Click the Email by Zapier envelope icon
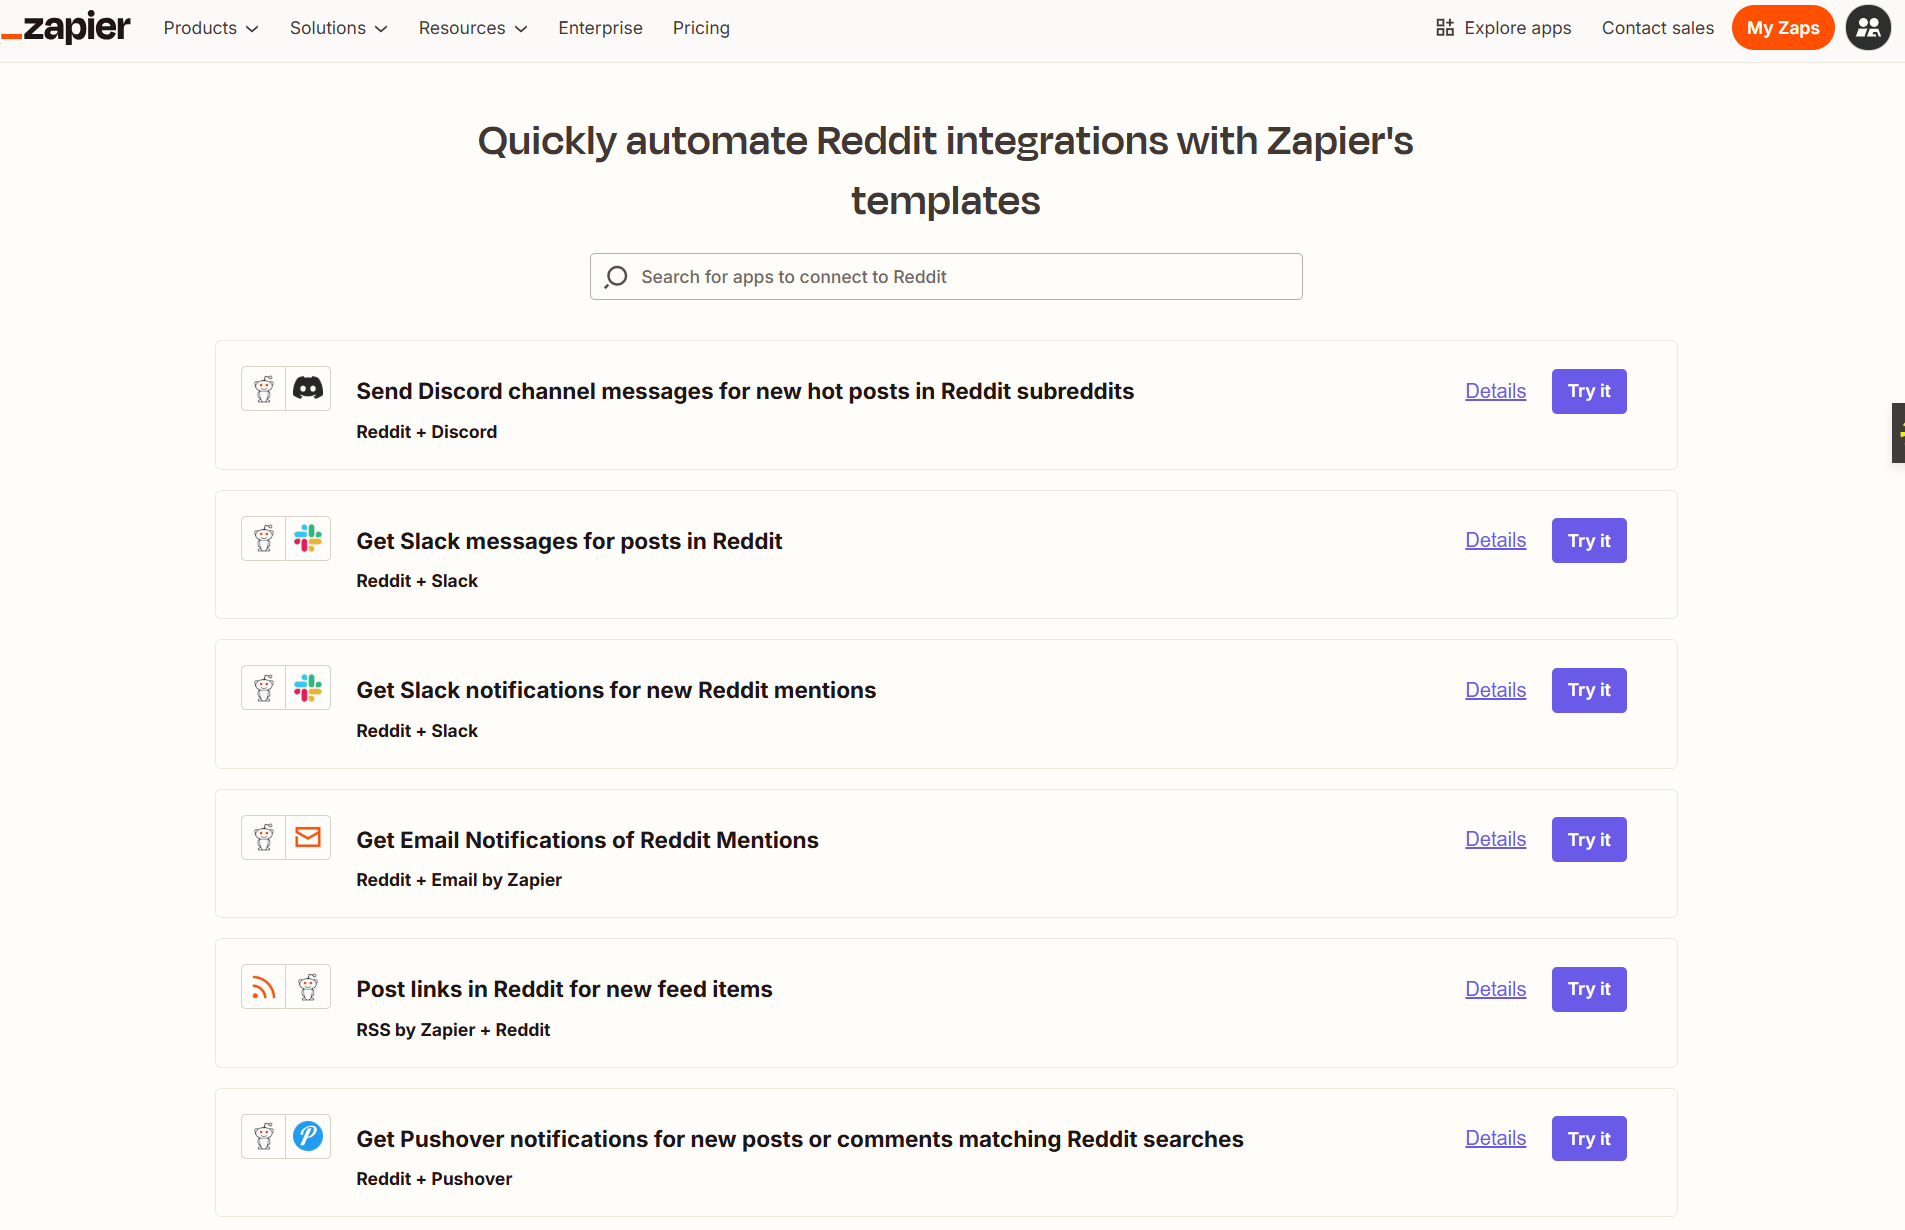1905x1230 pixels. point(308,837)
